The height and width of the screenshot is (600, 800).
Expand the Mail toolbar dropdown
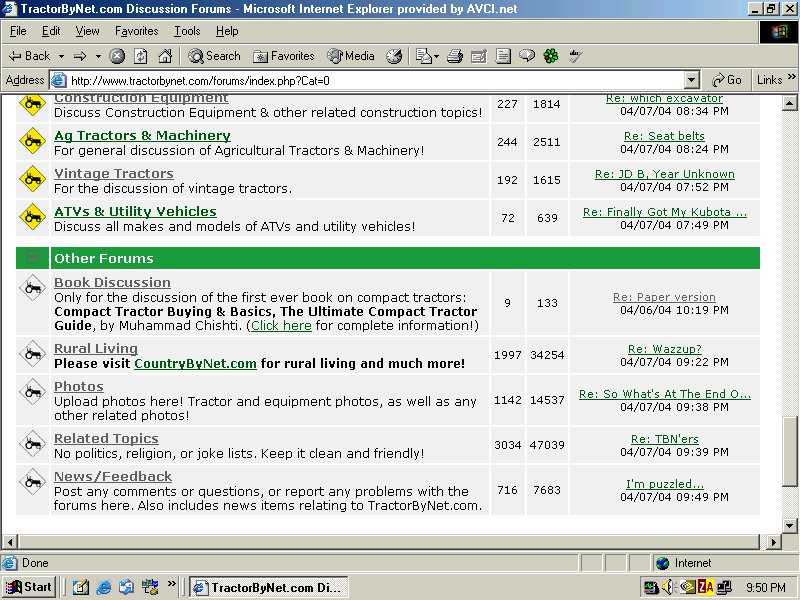pos(438,56)
